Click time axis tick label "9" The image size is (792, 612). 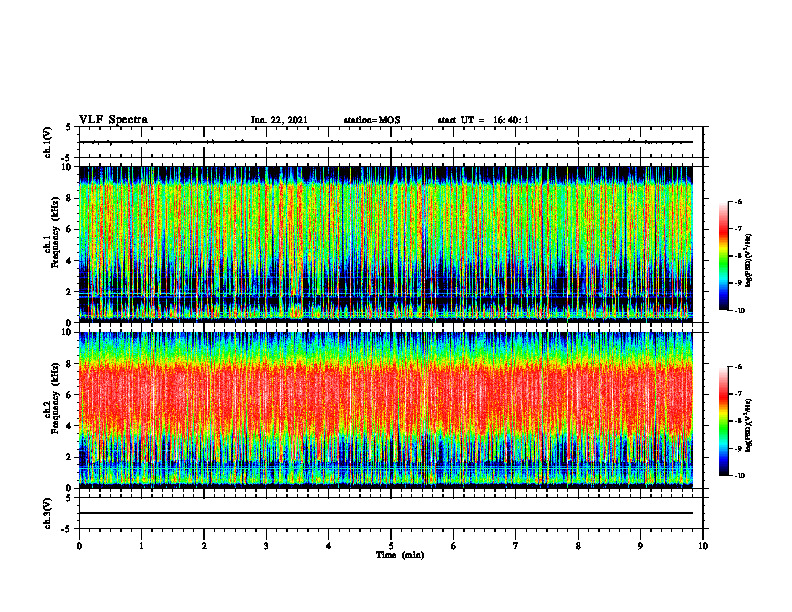click(x=640, y=546)
